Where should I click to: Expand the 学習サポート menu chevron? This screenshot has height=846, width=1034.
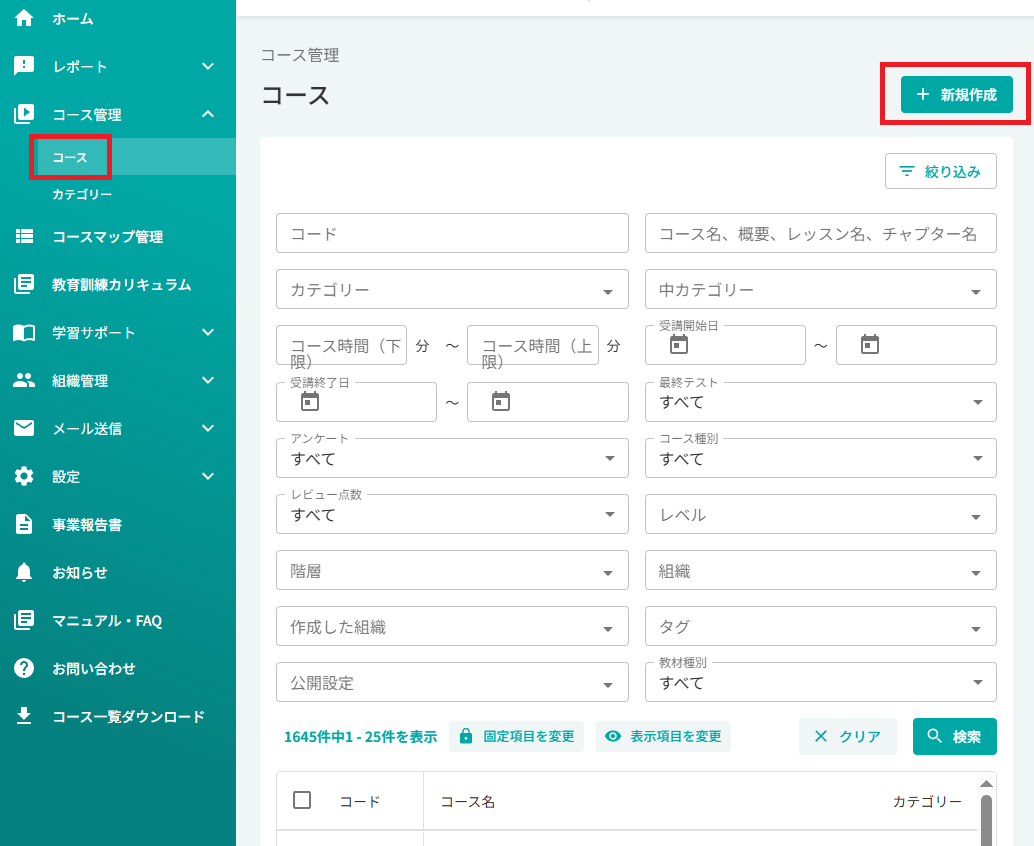click(x=208, y=332)
